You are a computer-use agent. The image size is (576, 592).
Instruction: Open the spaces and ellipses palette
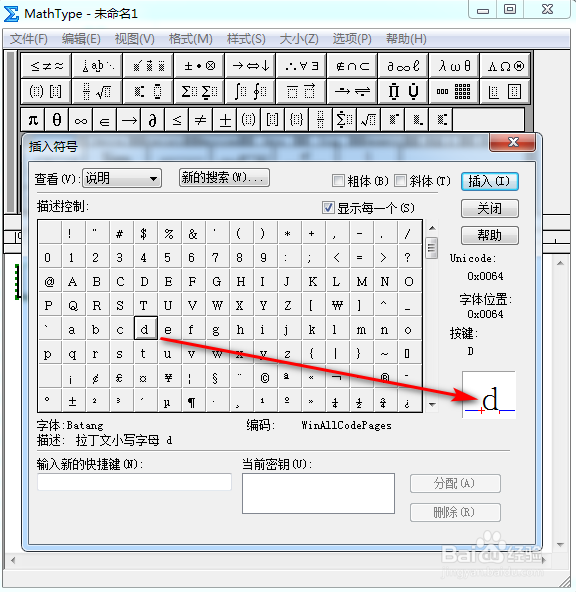(x=97, y=66)
